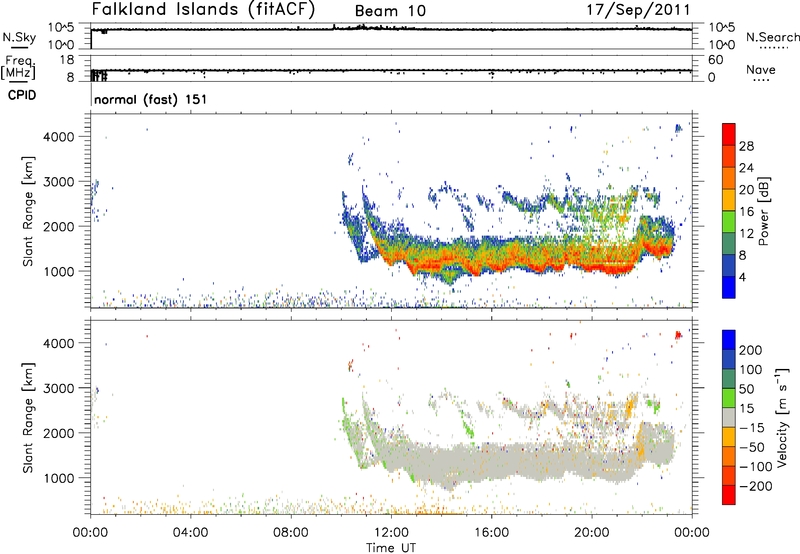Click the blue bottom of the power colorbar
800x554 pixels.
[729, 287]
